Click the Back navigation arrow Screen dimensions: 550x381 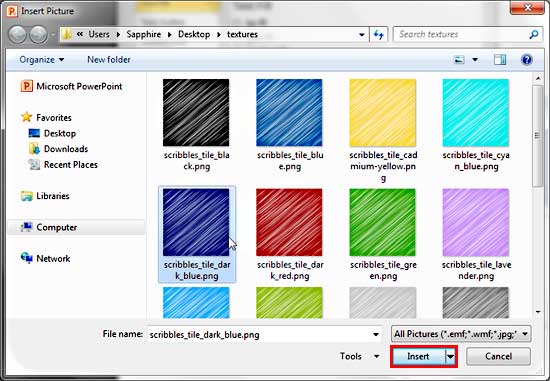18,34
